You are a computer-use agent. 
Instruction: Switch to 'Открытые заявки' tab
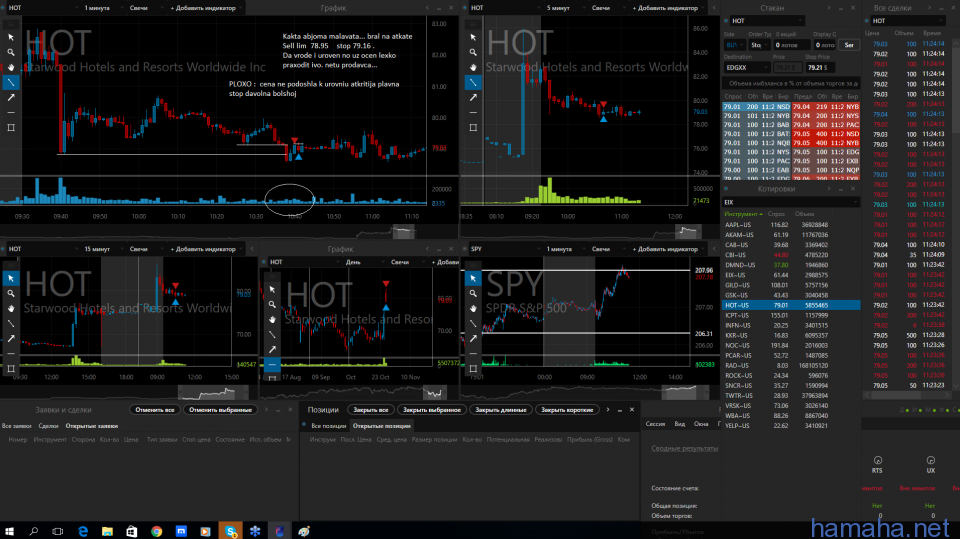92,426
